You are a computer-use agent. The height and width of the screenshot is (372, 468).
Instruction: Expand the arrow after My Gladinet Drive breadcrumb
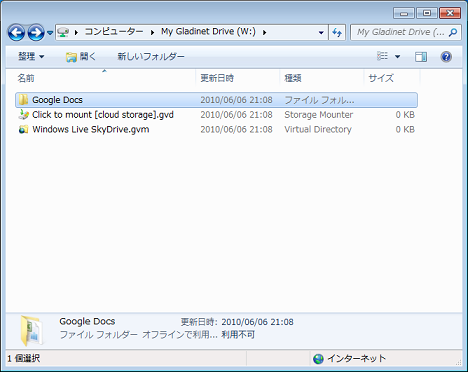coord(264,32)
